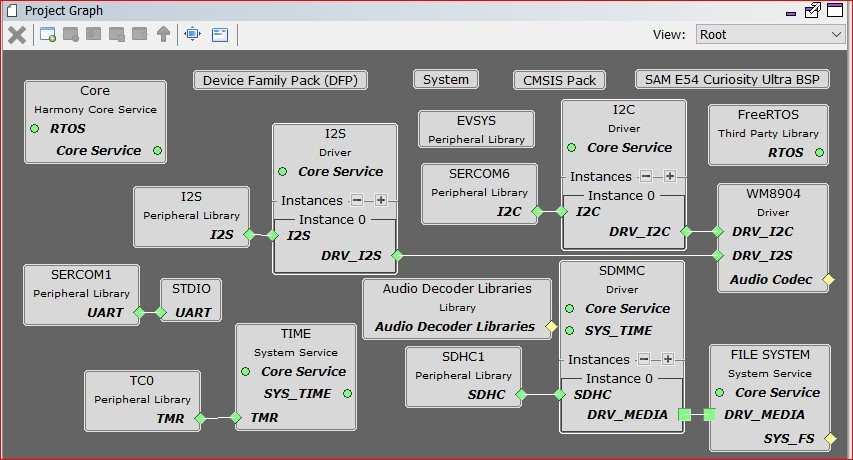Click the SERCOM6 block title
Viewport: 853px width, 460px height.
point(479,173)
